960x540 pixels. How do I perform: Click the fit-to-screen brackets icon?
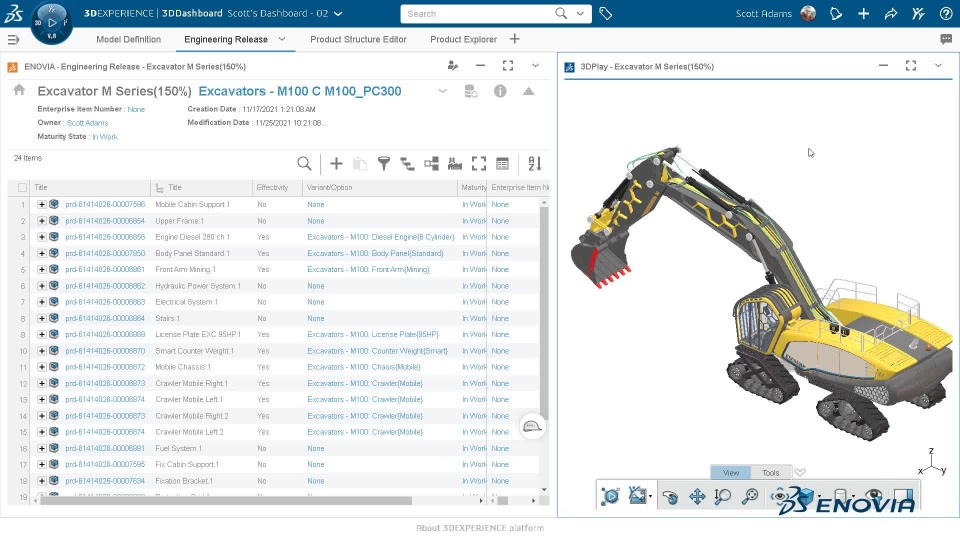[x=479, y=163]
